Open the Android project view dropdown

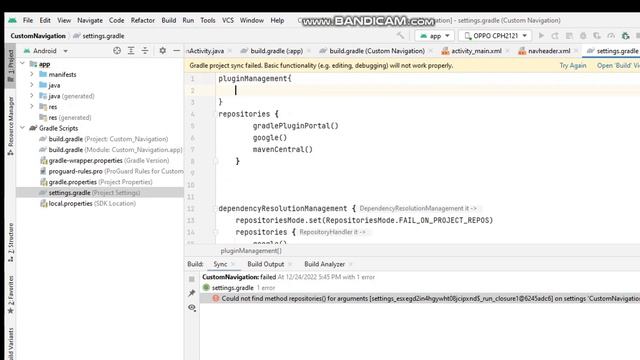(46, 51)
